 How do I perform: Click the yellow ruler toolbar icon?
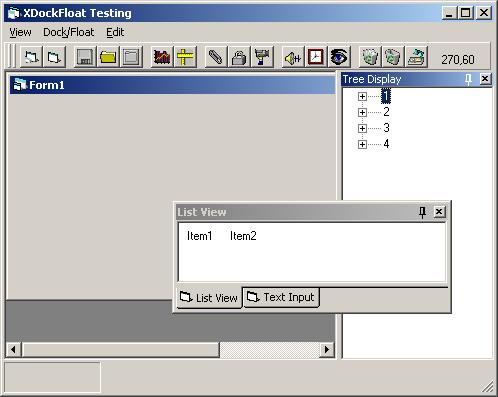tap(185, 57)
